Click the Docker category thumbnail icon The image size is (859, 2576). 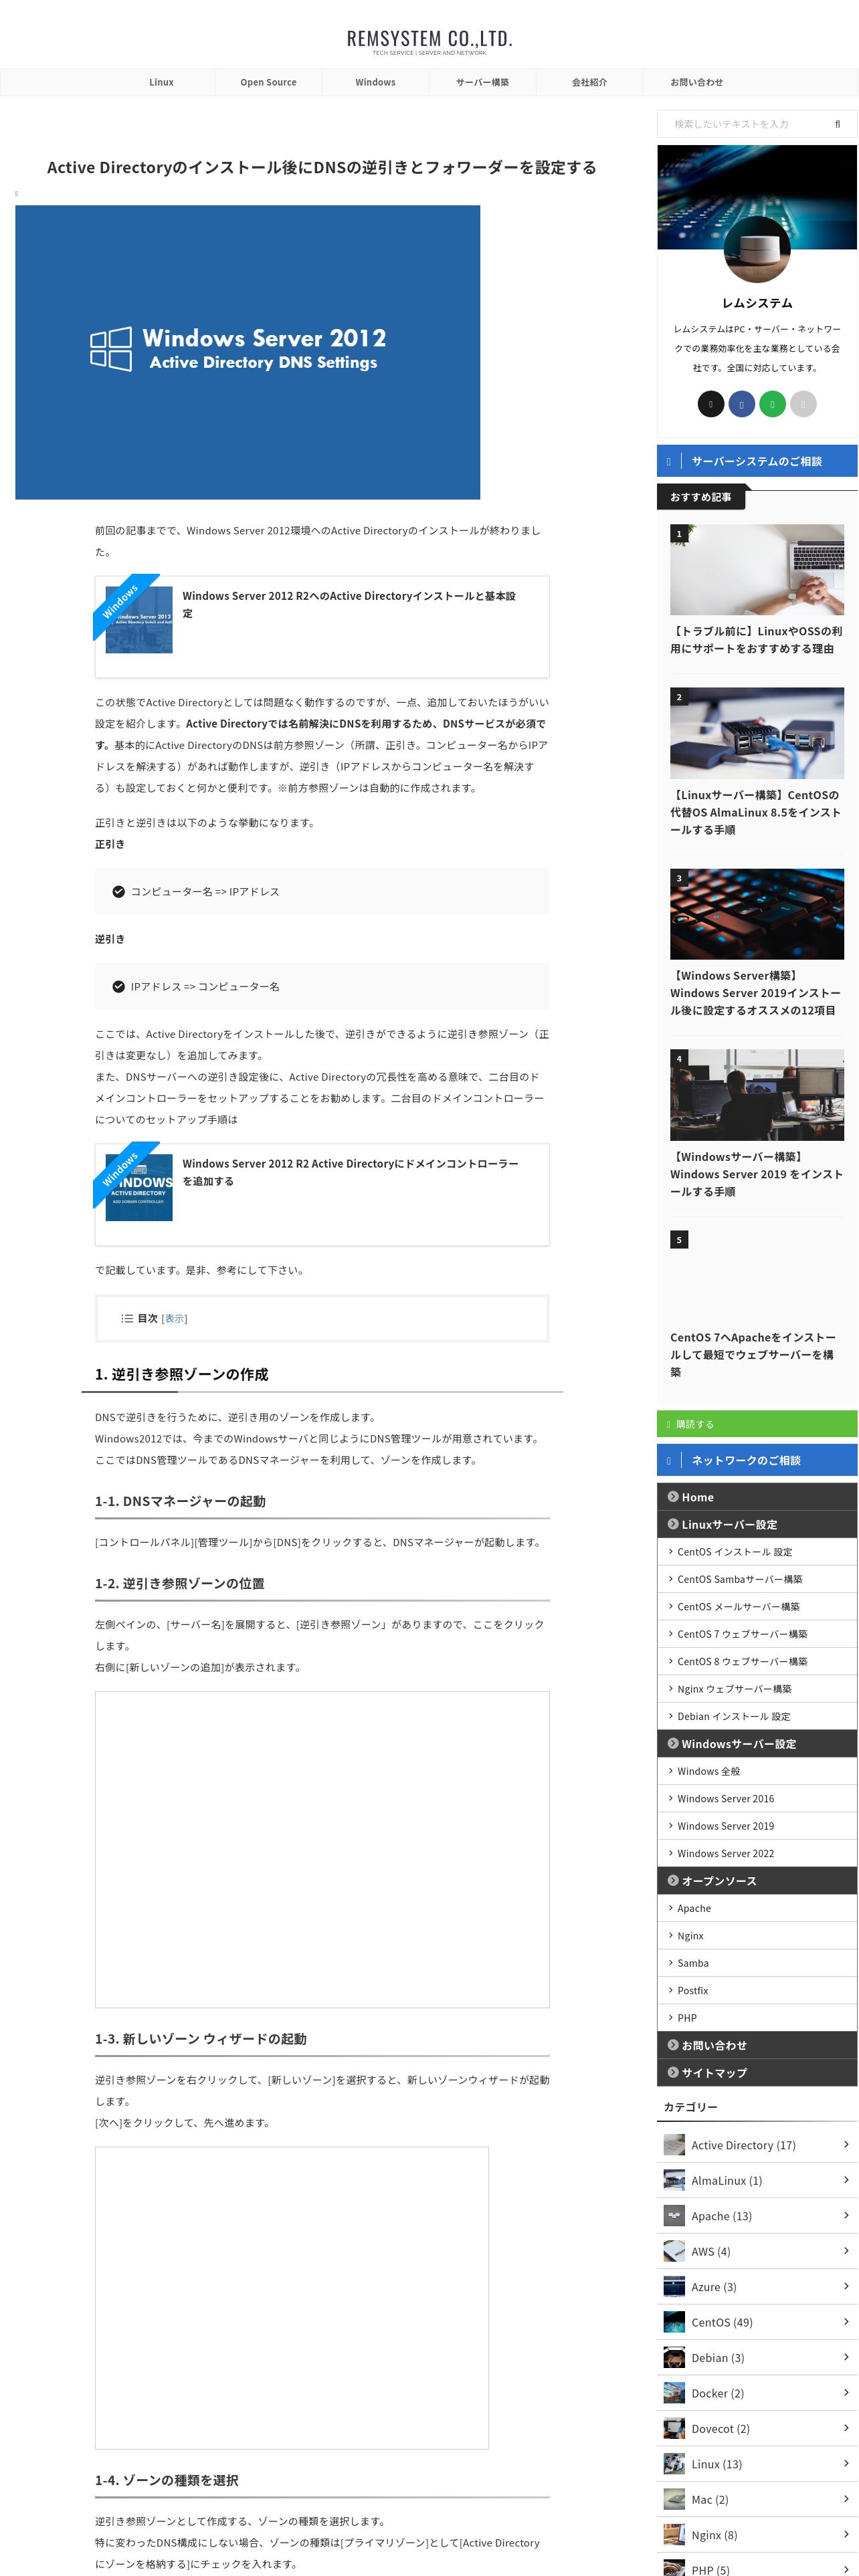(674, 2393)
